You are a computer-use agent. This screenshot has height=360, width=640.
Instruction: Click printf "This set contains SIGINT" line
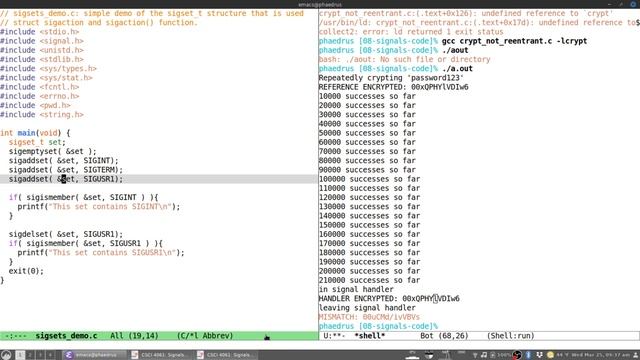pyautogui.click(x=99, y=207)
